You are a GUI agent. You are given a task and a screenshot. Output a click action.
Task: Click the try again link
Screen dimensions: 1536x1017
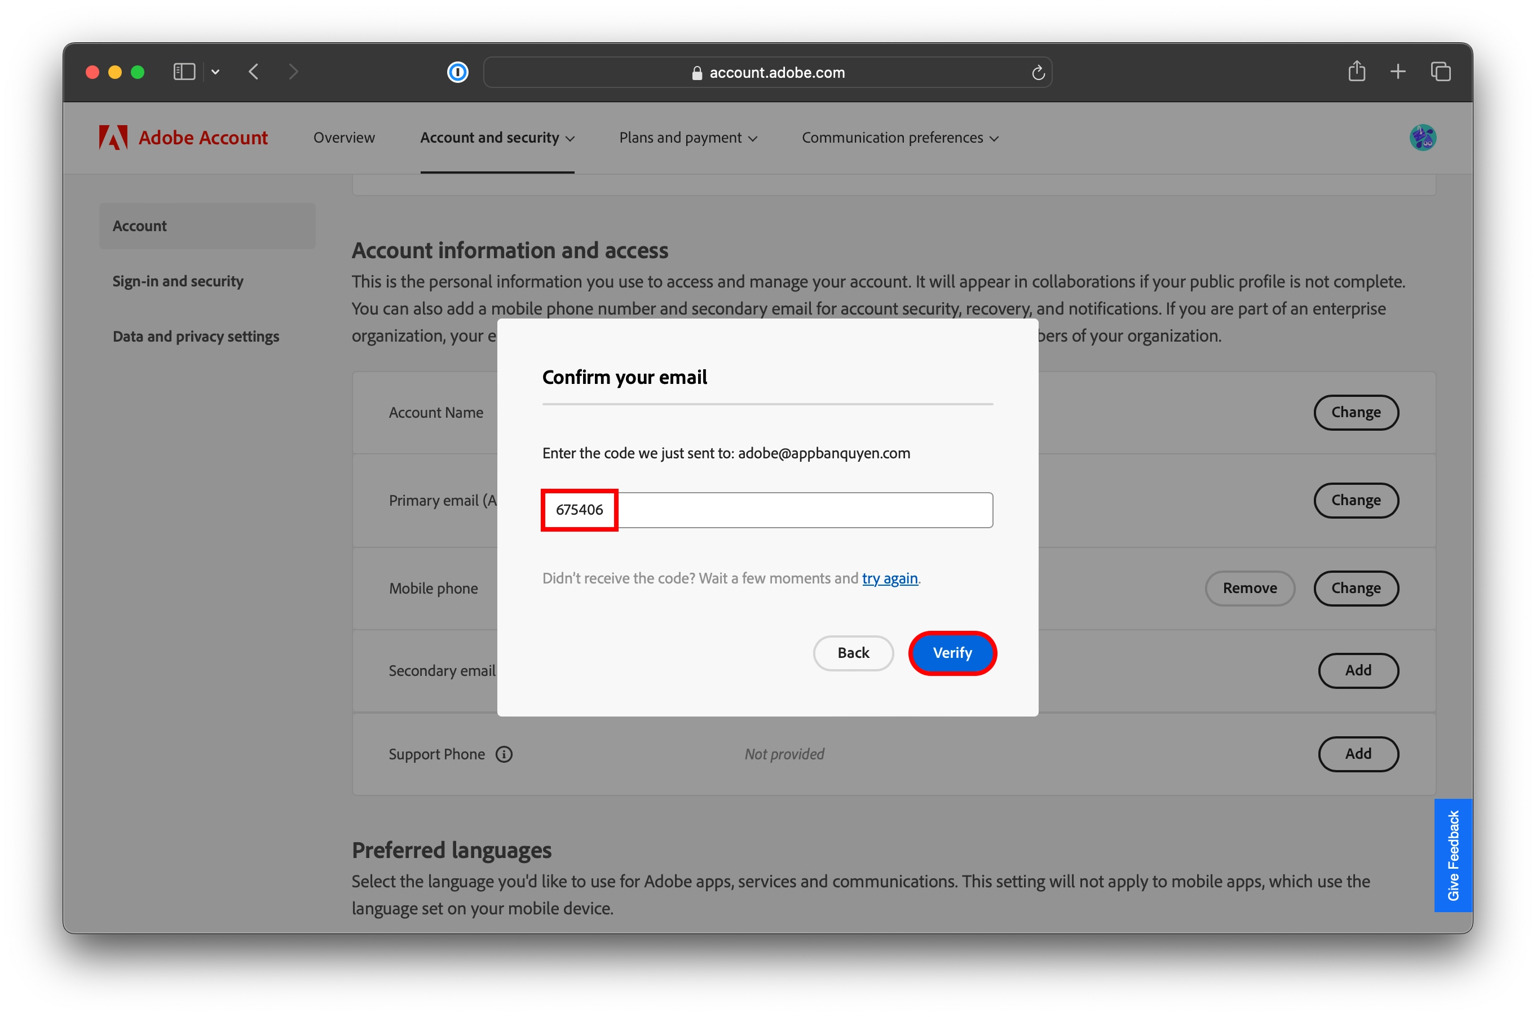889,578
